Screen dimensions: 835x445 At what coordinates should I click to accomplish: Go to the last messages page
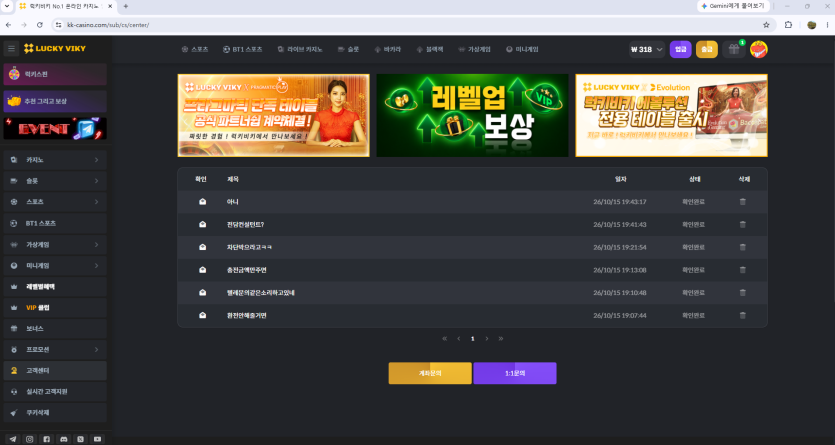coord(501,339)
